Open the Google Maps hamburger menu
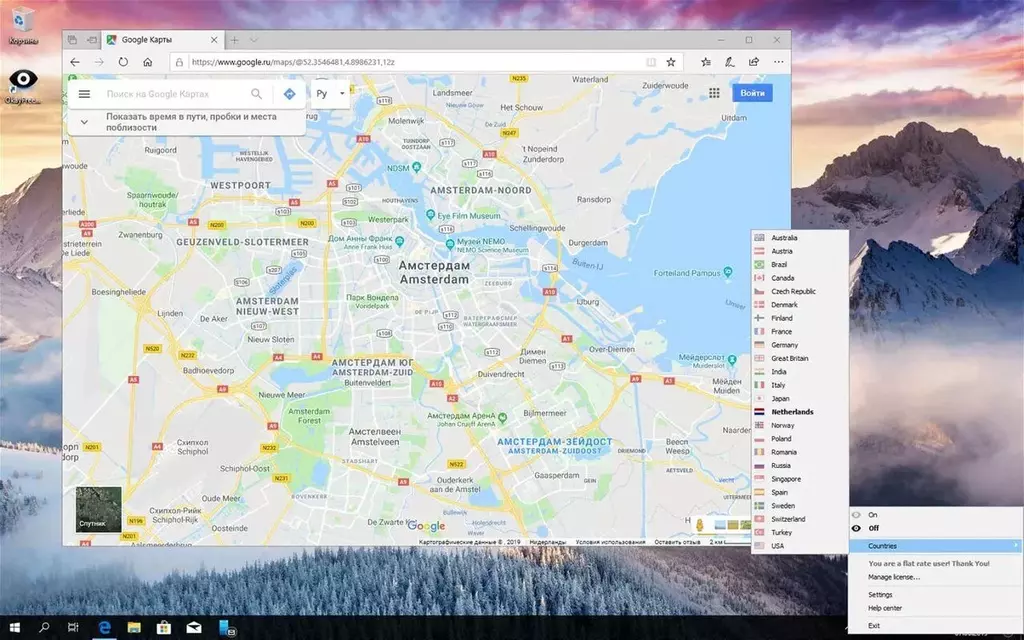 tap(84, 94)
